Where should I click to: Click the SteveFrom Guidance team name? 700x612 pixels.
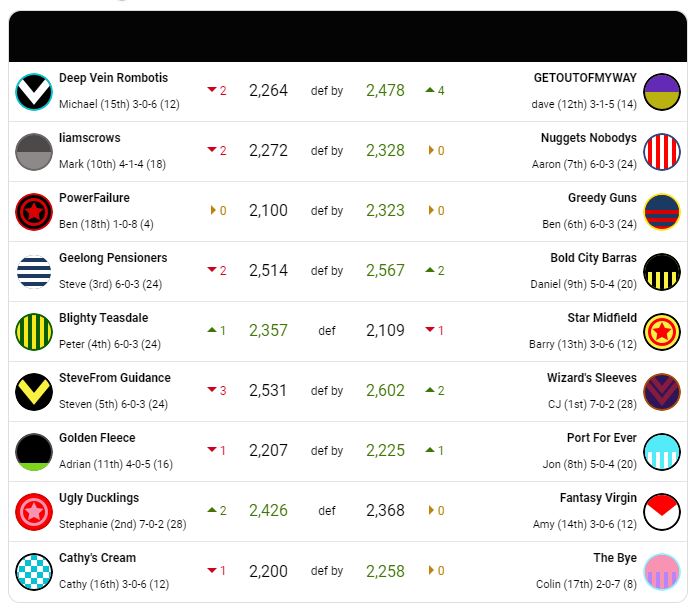[115, 378]
